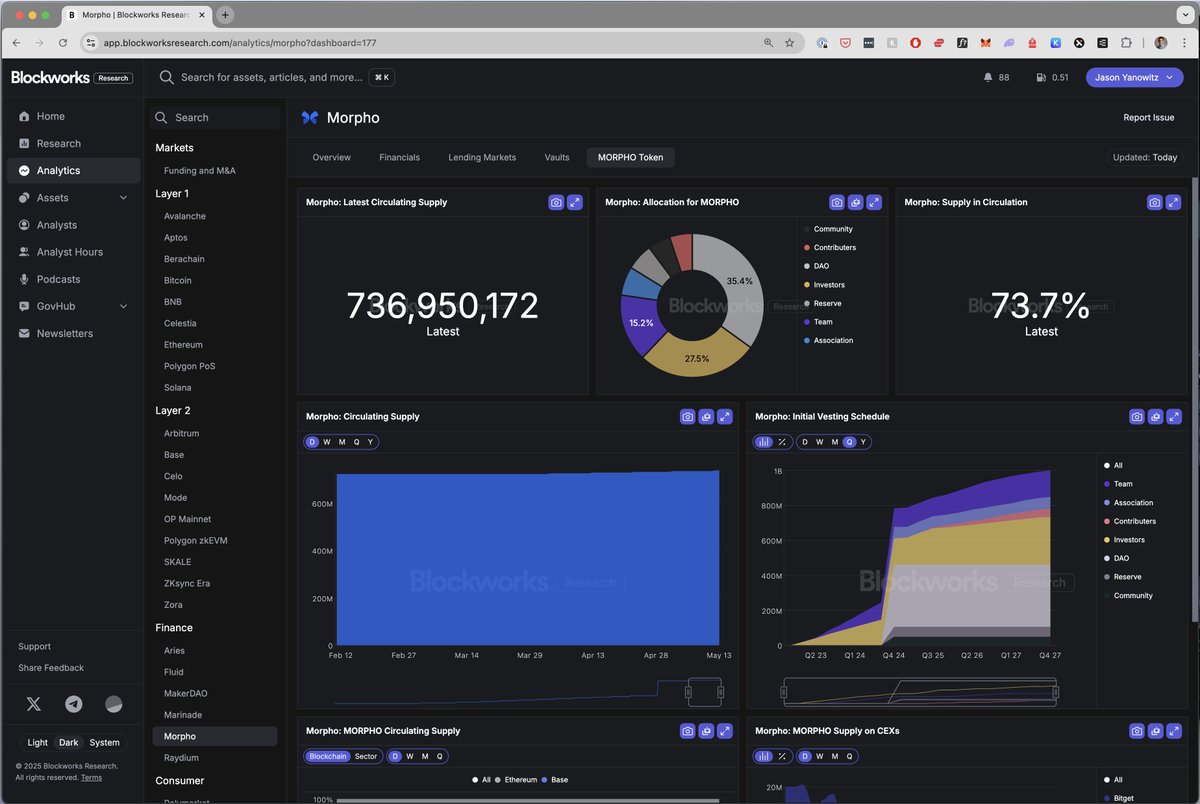
Task: Switch Initial Vesting Schedule to percent view
Action: tap(782, 442)
